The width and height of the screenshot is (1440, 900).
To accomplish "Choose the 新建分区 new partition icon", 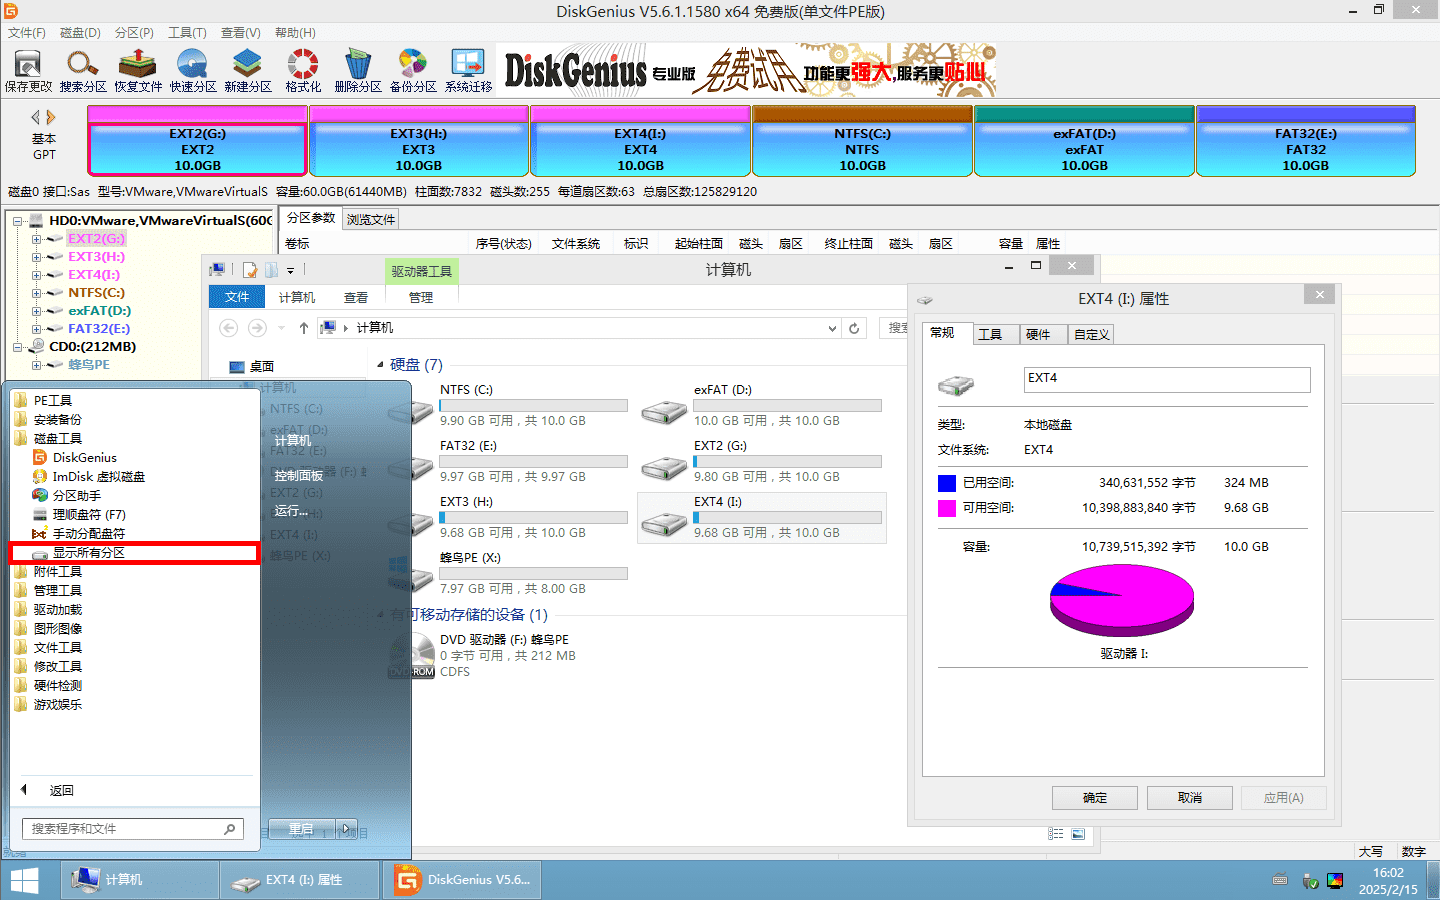I will (248, 71).
